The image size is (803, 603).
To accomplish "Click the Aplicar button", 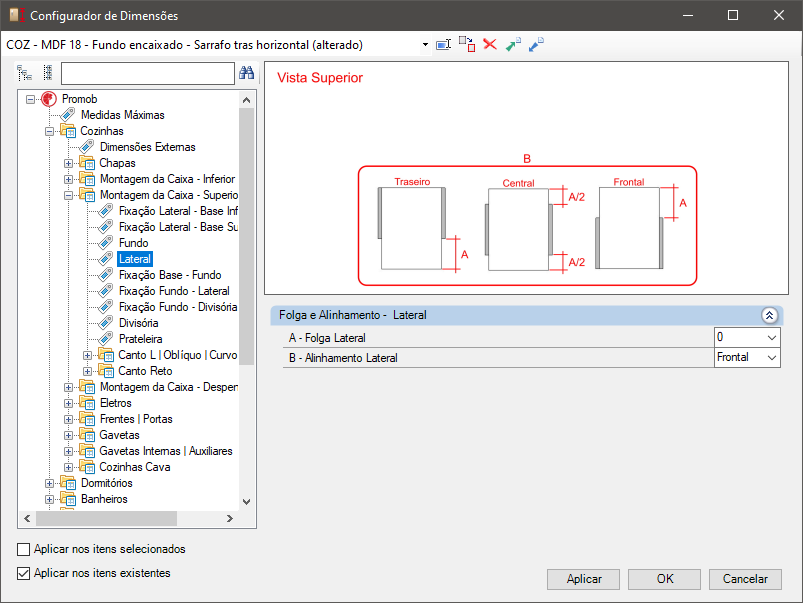I will tap(583, 579).
